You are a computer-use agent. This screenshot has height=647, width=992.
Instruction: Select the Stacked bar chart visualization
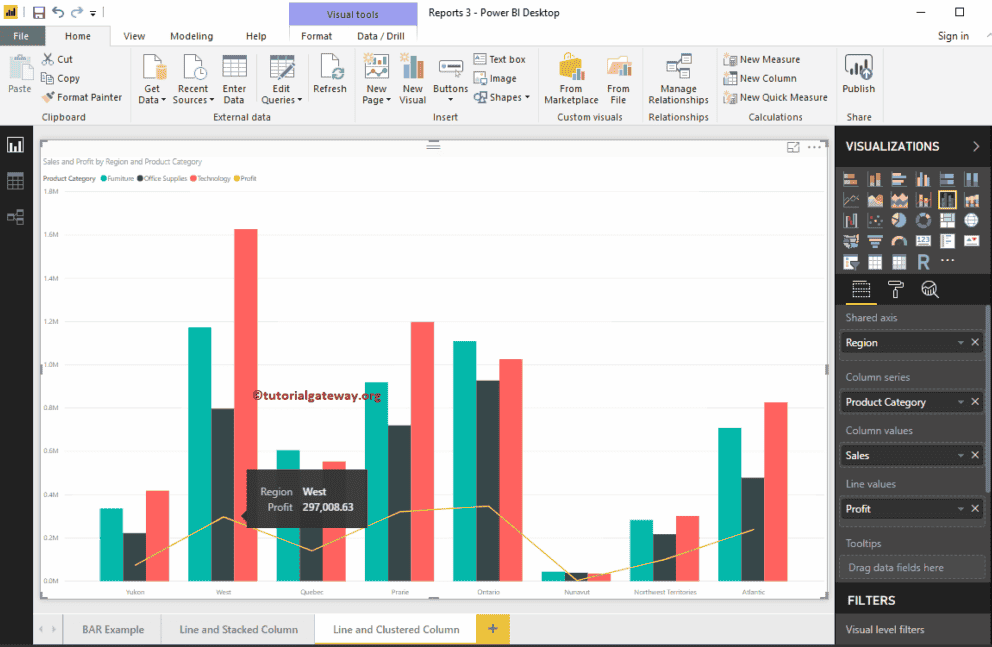click(851, 180)
